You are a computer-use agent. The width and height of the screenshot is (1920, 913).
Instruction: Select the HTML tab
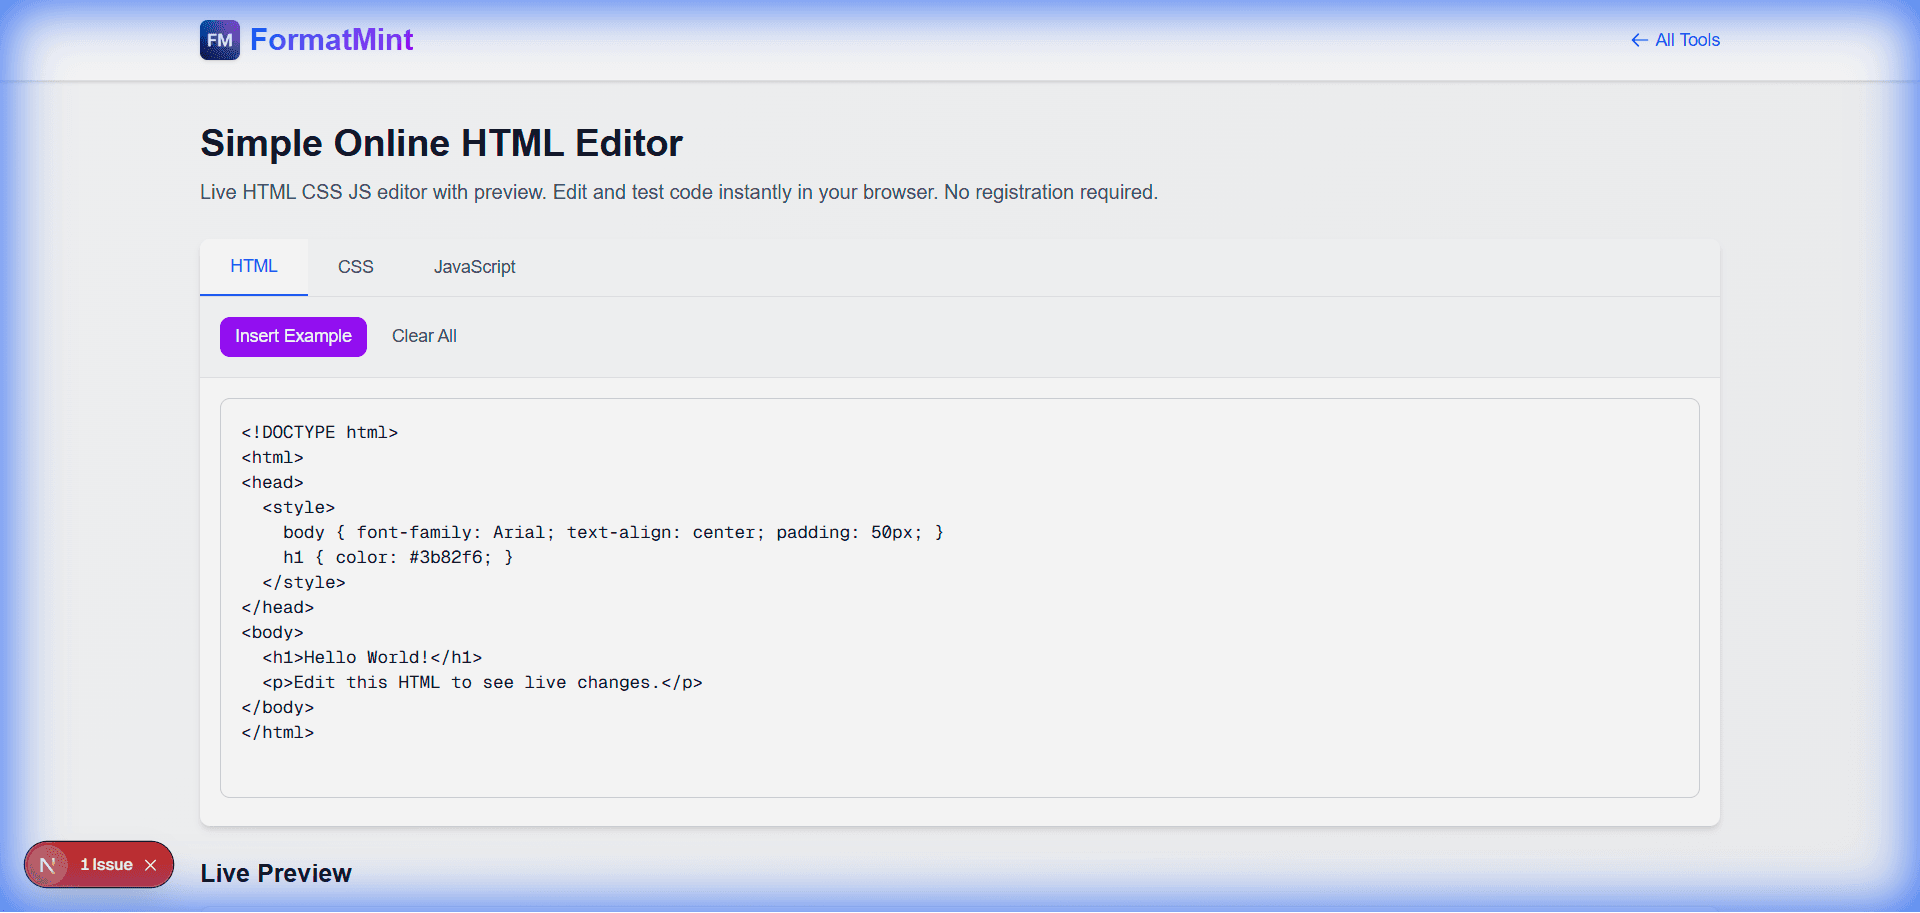(x=253, y=266)
